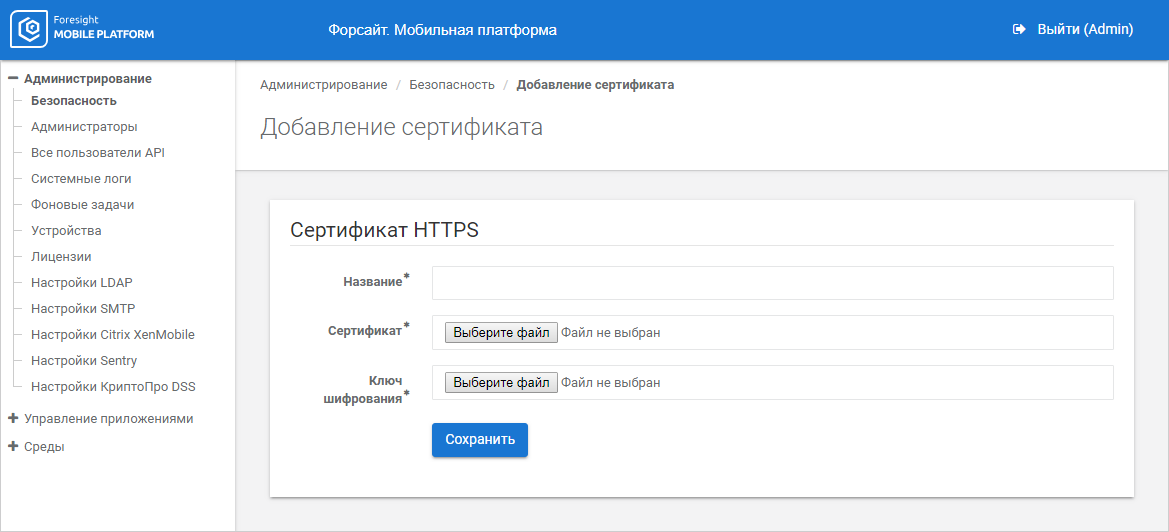Open Устройства page
Viewport: 1169px width, 532px height.
[x=66, y=231]
